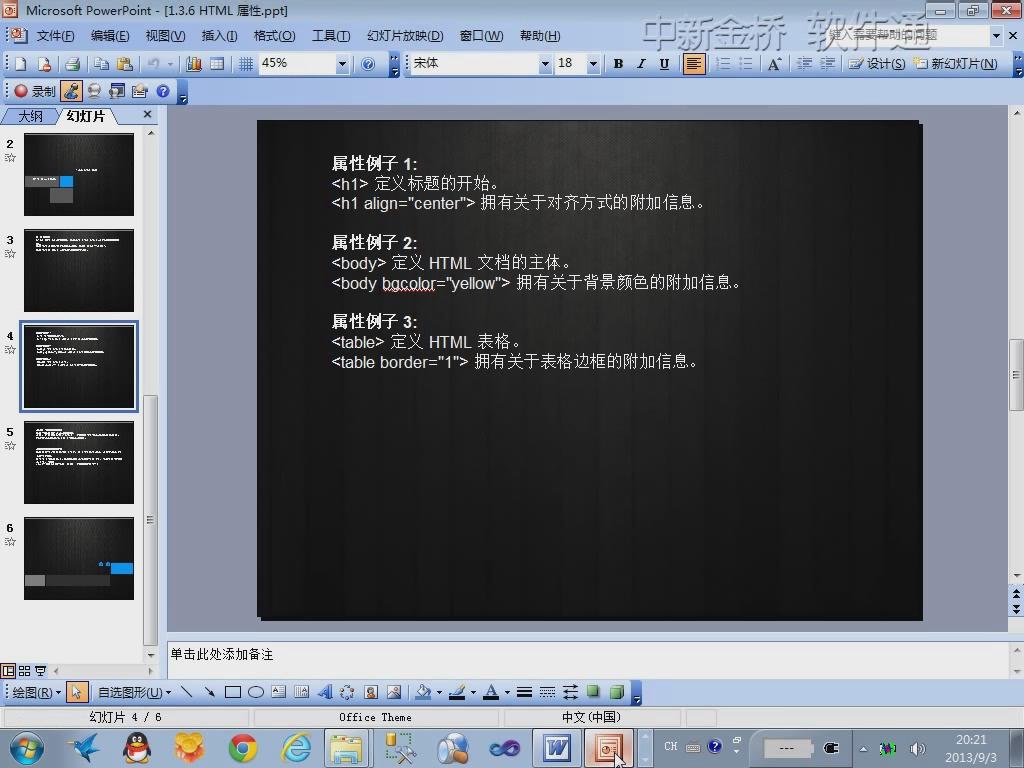Select slide 5 thumbnail

click(x=79, y=462)
